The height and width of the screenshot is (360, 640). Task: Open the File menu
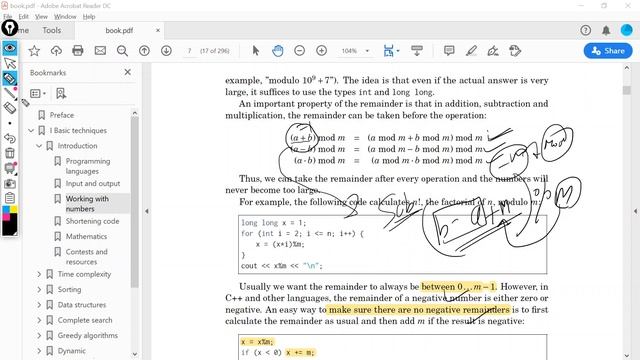(7, 17)
